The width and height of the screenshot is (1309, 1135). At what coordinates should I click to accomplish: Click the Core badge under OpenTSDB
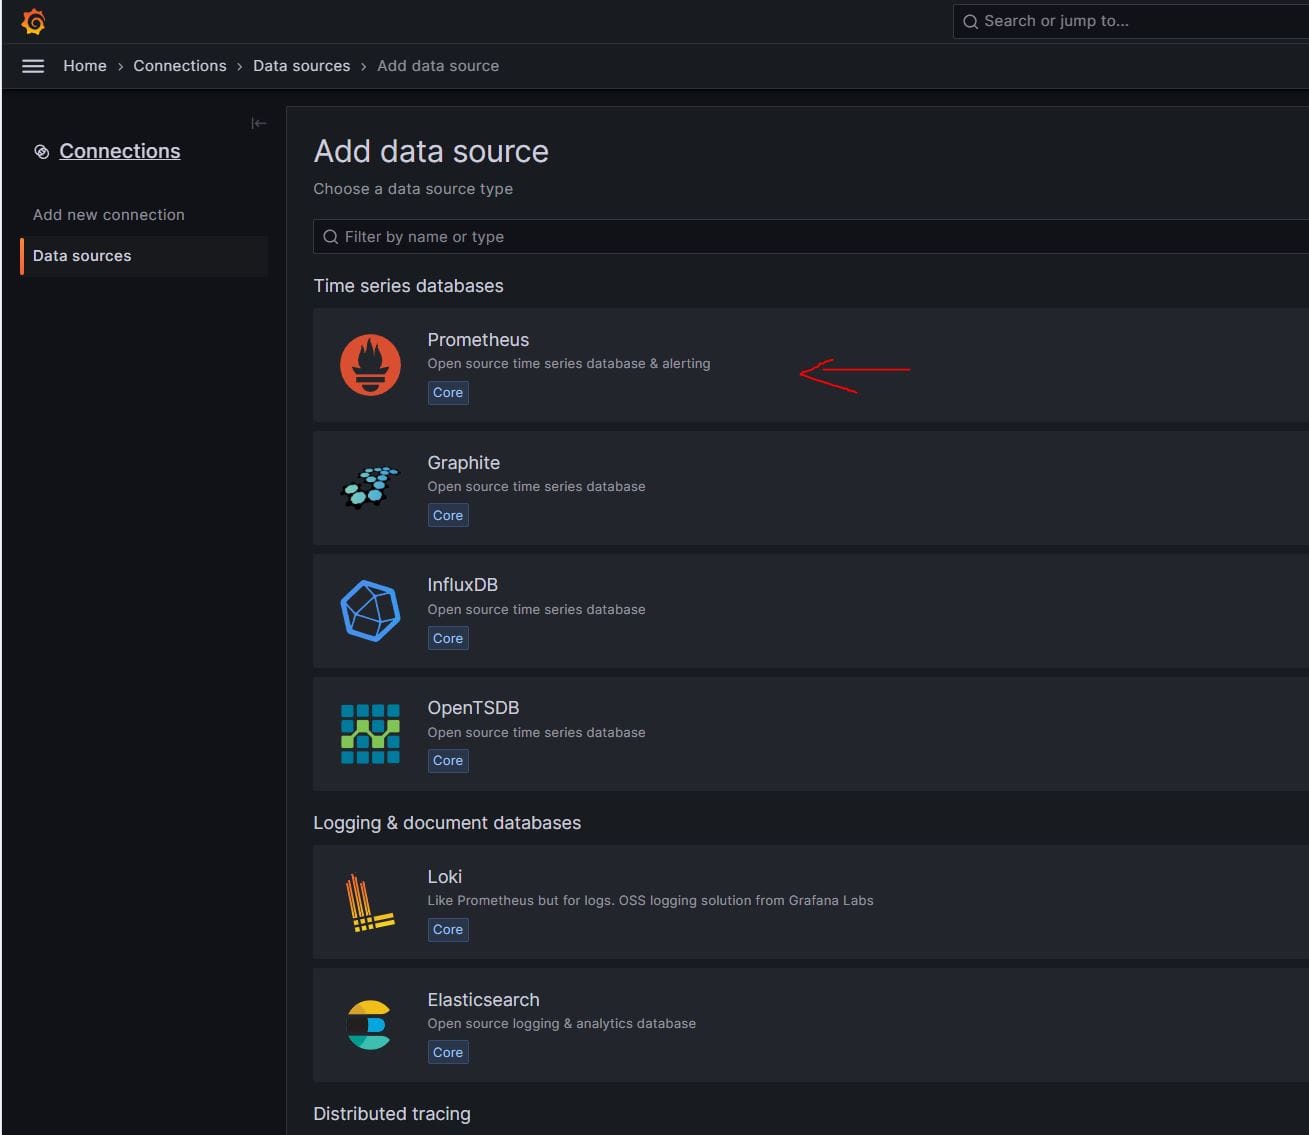click(x=448, y=761)
